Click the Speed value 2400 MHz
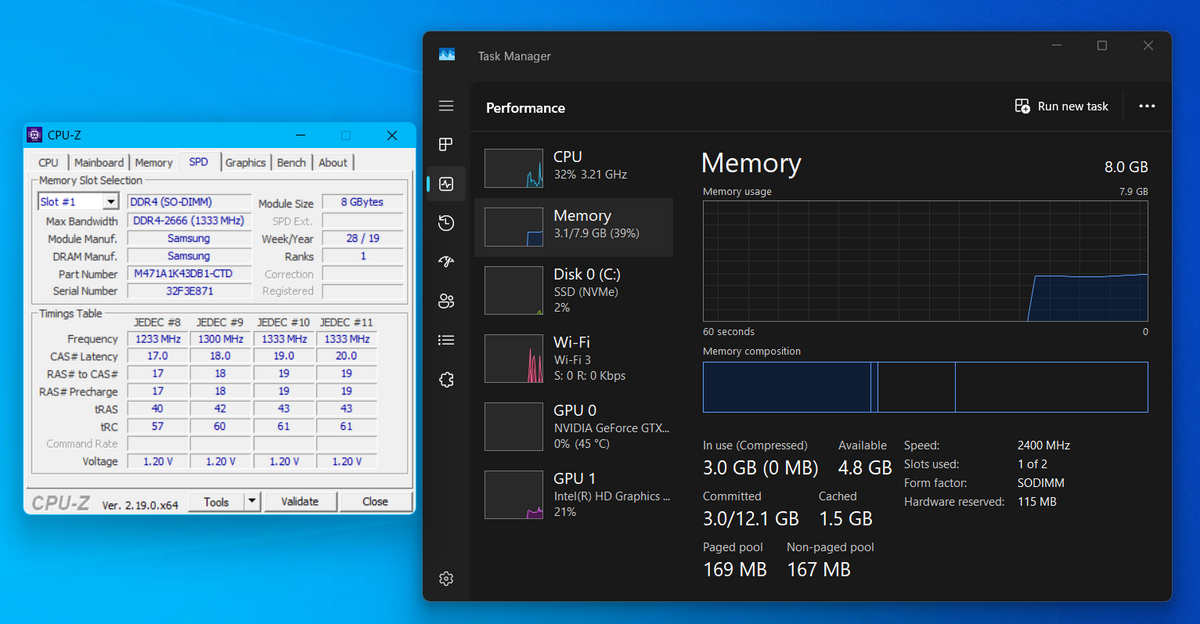 (x=1044, y=446)
